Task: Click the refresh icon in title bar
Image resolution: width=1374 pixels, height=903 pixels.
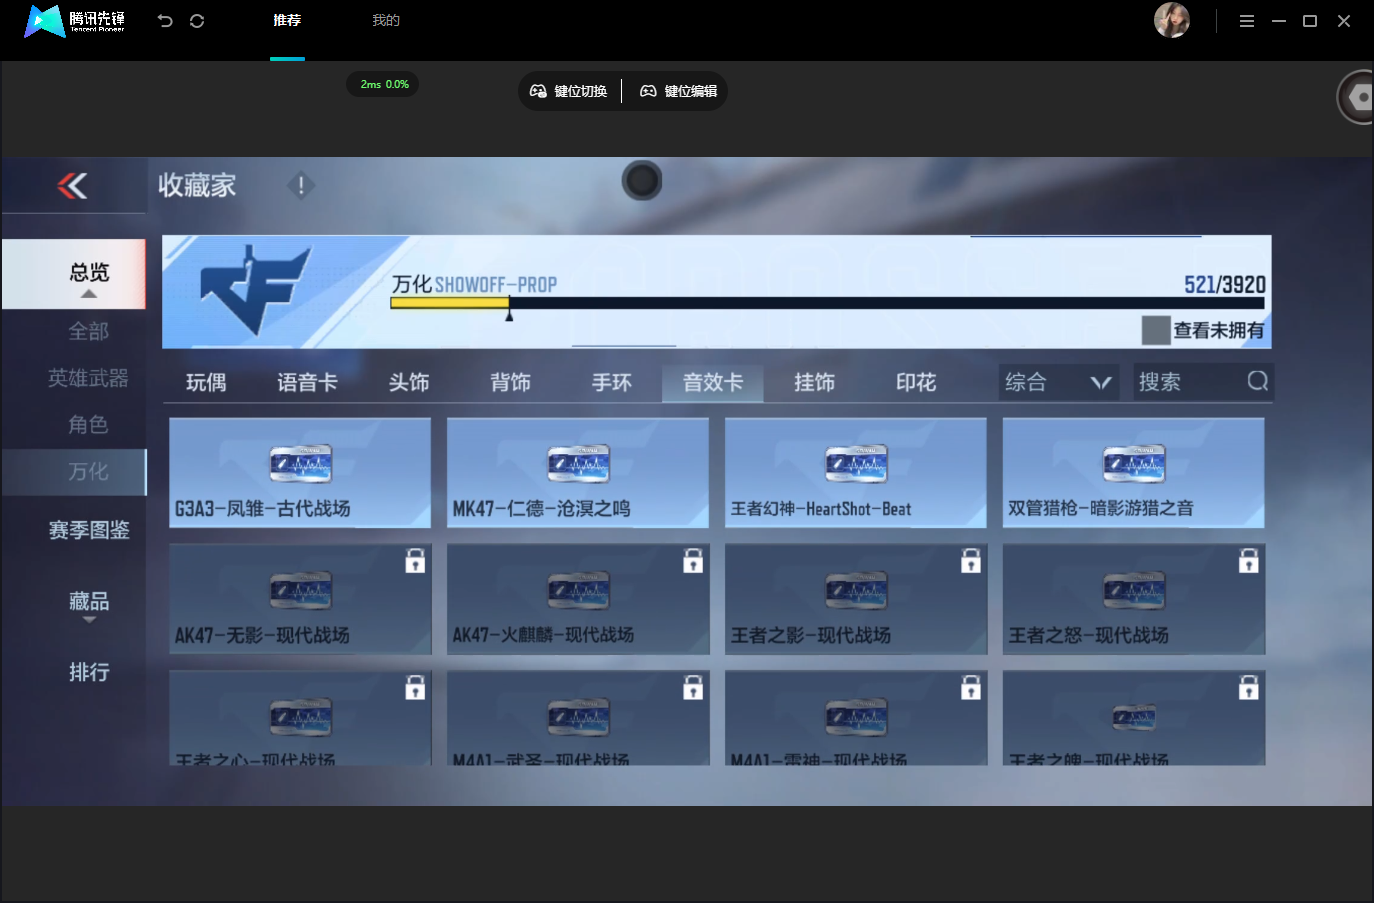Action: point(197,21)
